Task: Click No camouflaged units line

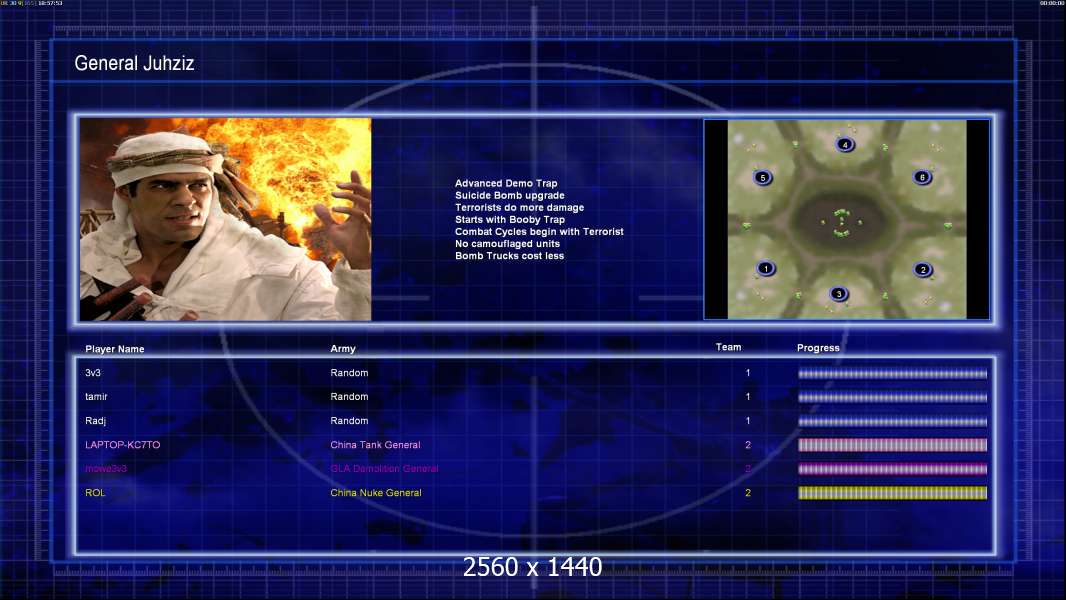Action: [507, 244]
